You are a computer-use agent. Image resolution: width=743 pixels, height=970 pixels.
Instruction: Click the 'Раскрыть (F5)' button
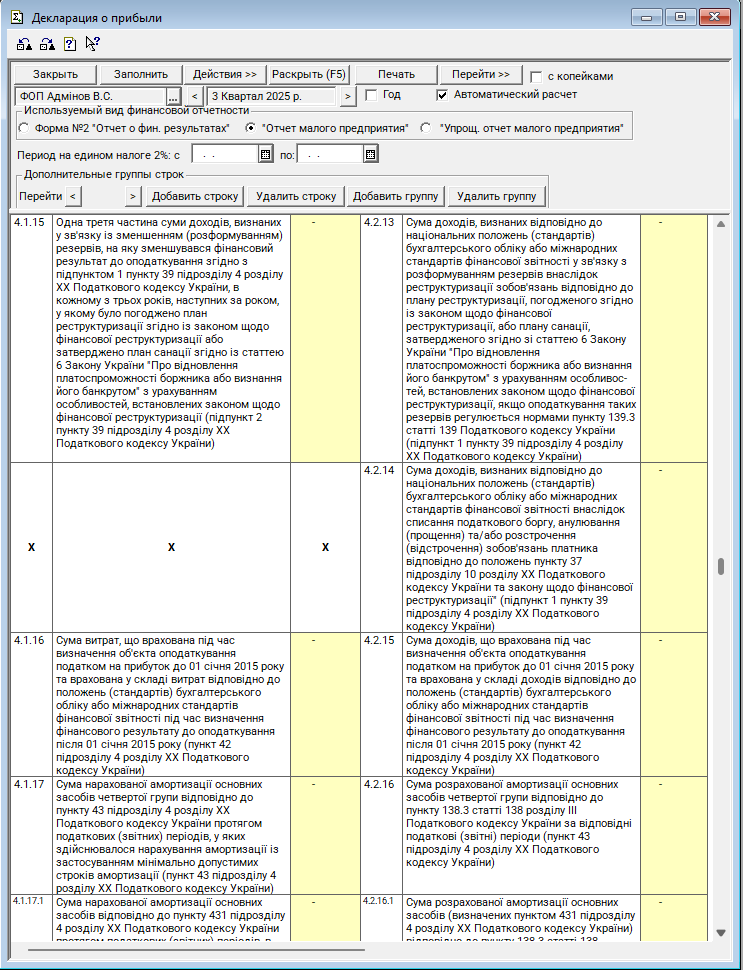coord(308,75)
